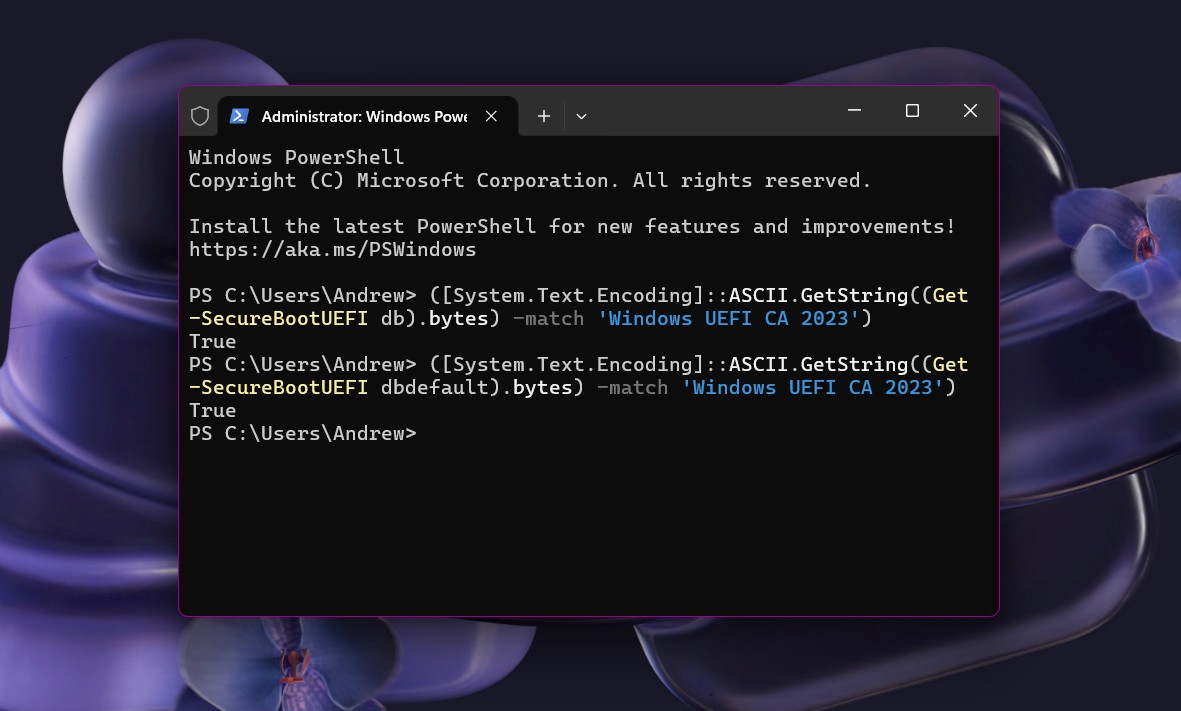Maximize the terminal window
The image size is (1181, 711).
tap(912, 110)
